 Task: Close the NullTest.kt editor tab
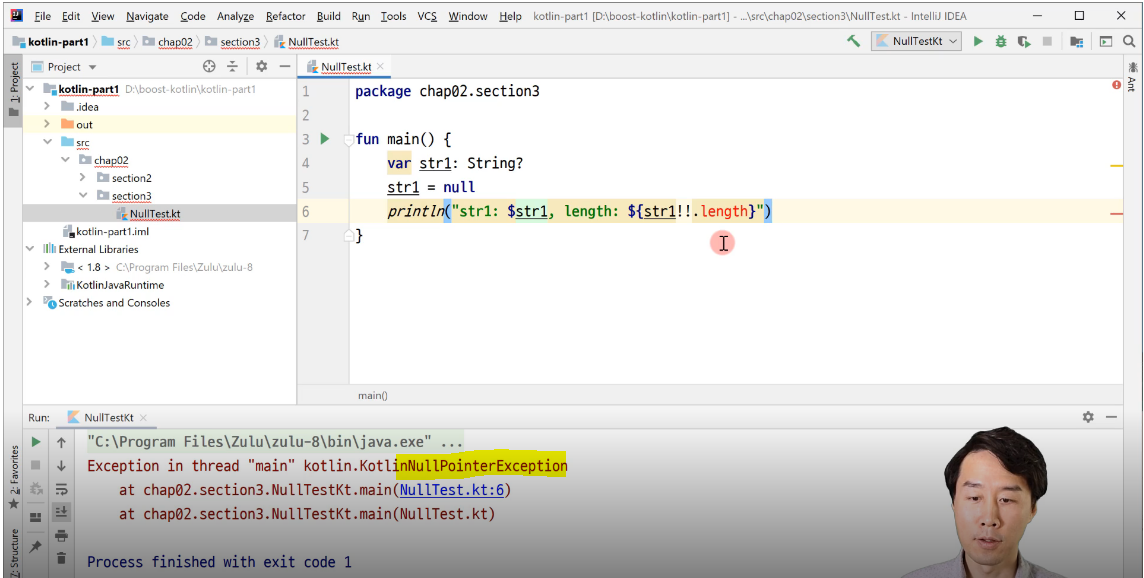pos(380,66)
